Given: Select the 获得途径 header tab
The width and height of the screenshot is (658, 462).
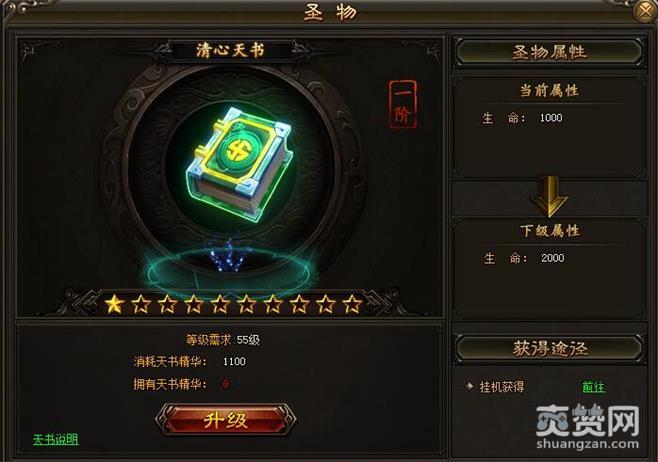Looking at the screenshot, I should [x=549, y=348].
